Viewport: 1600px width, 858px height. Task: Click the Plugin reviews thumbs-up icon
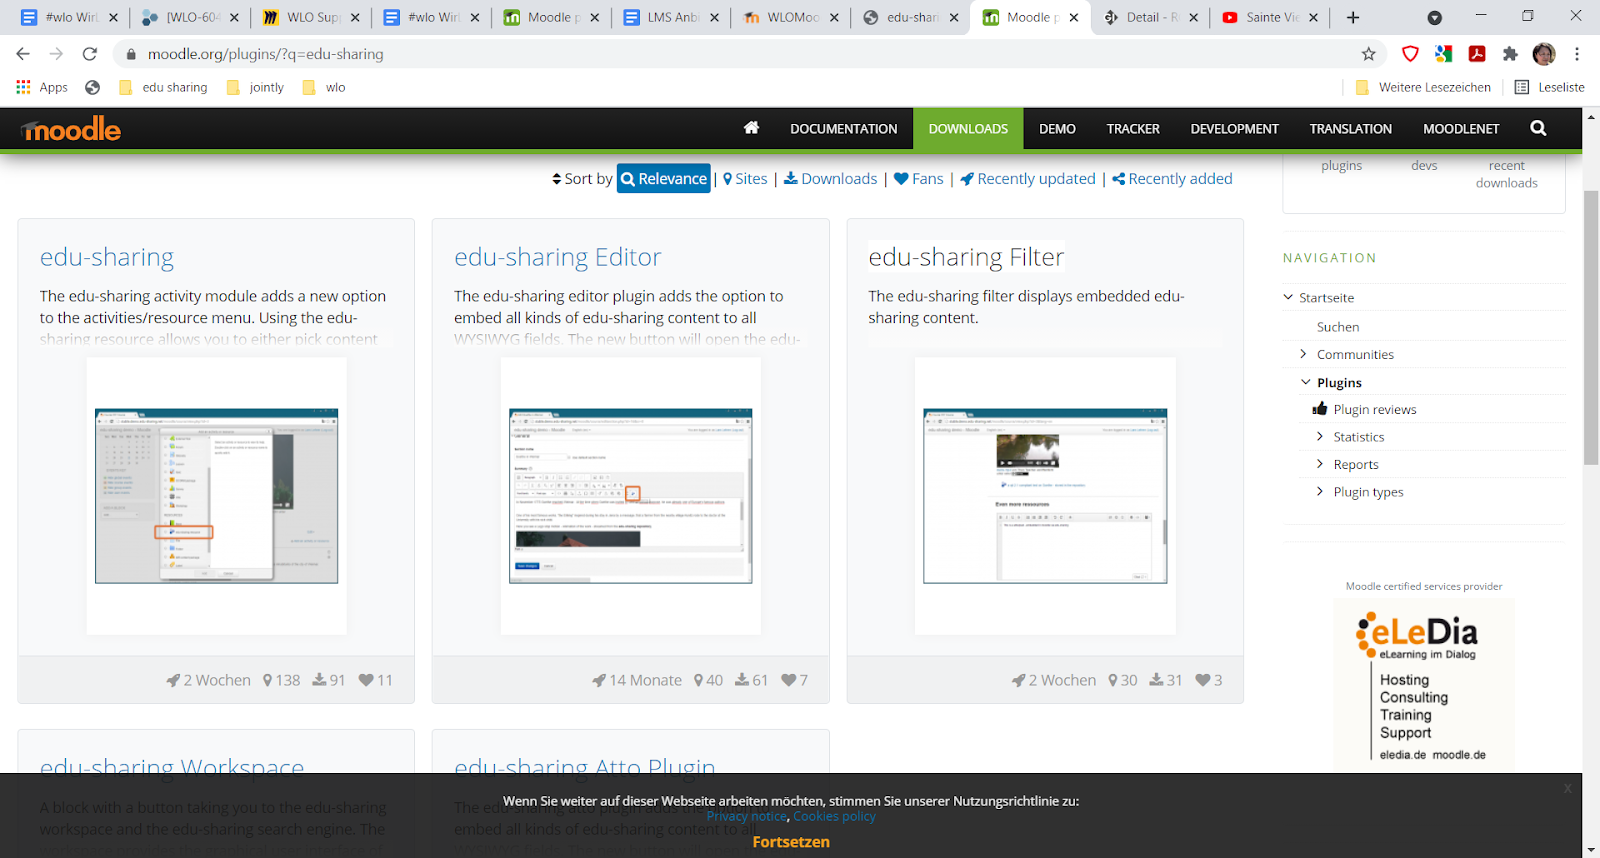point(1320,409)
